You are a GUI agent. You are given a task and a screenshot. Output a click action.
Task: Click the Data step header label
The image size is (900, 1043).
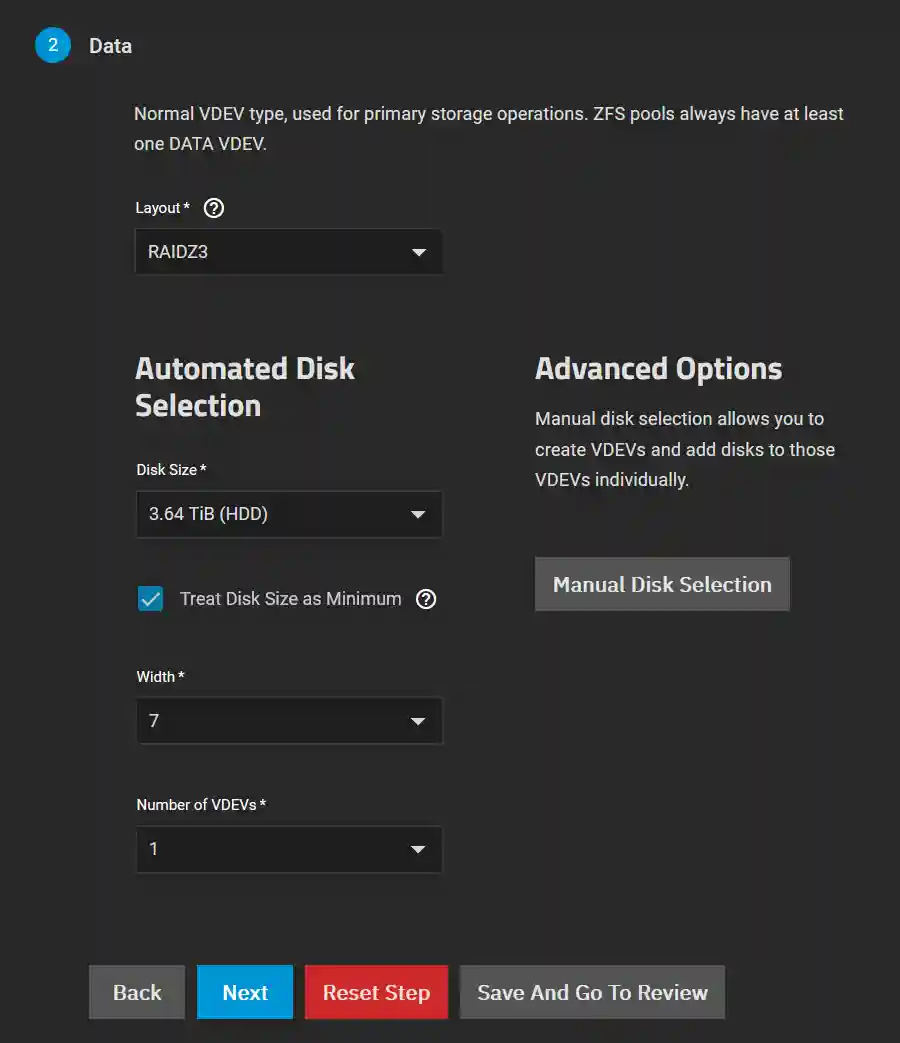pyautogui.click(x=110, y=45)
